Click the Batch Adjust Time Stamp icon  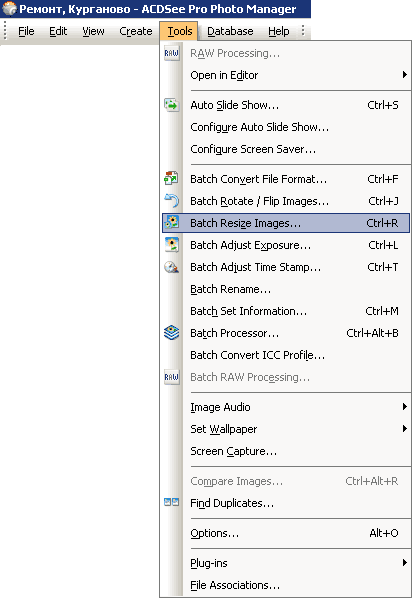tap(172, 267)
